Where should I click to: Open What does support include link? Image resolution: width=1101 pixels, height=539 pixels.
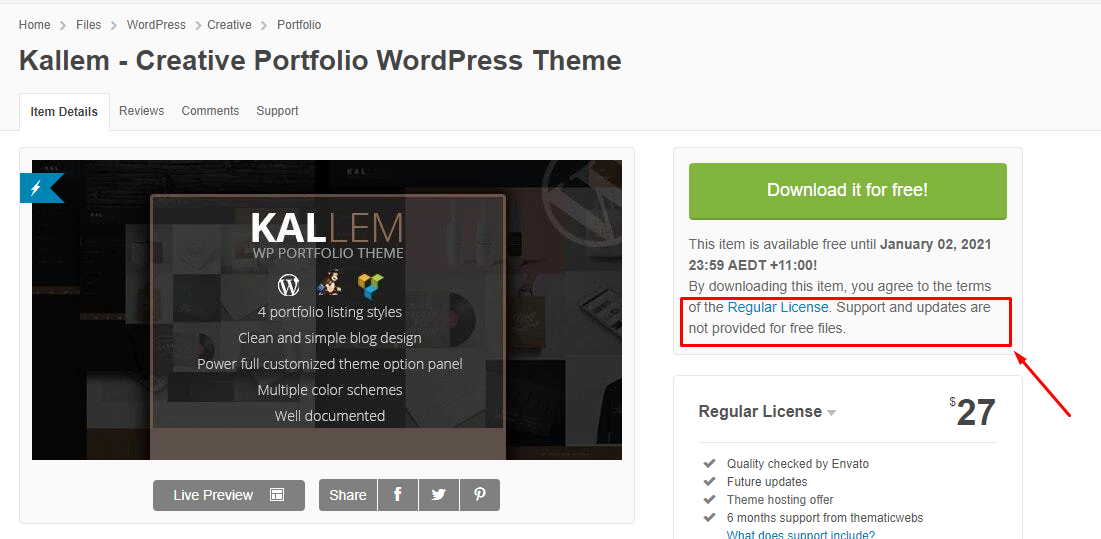(x=800, y=535)
